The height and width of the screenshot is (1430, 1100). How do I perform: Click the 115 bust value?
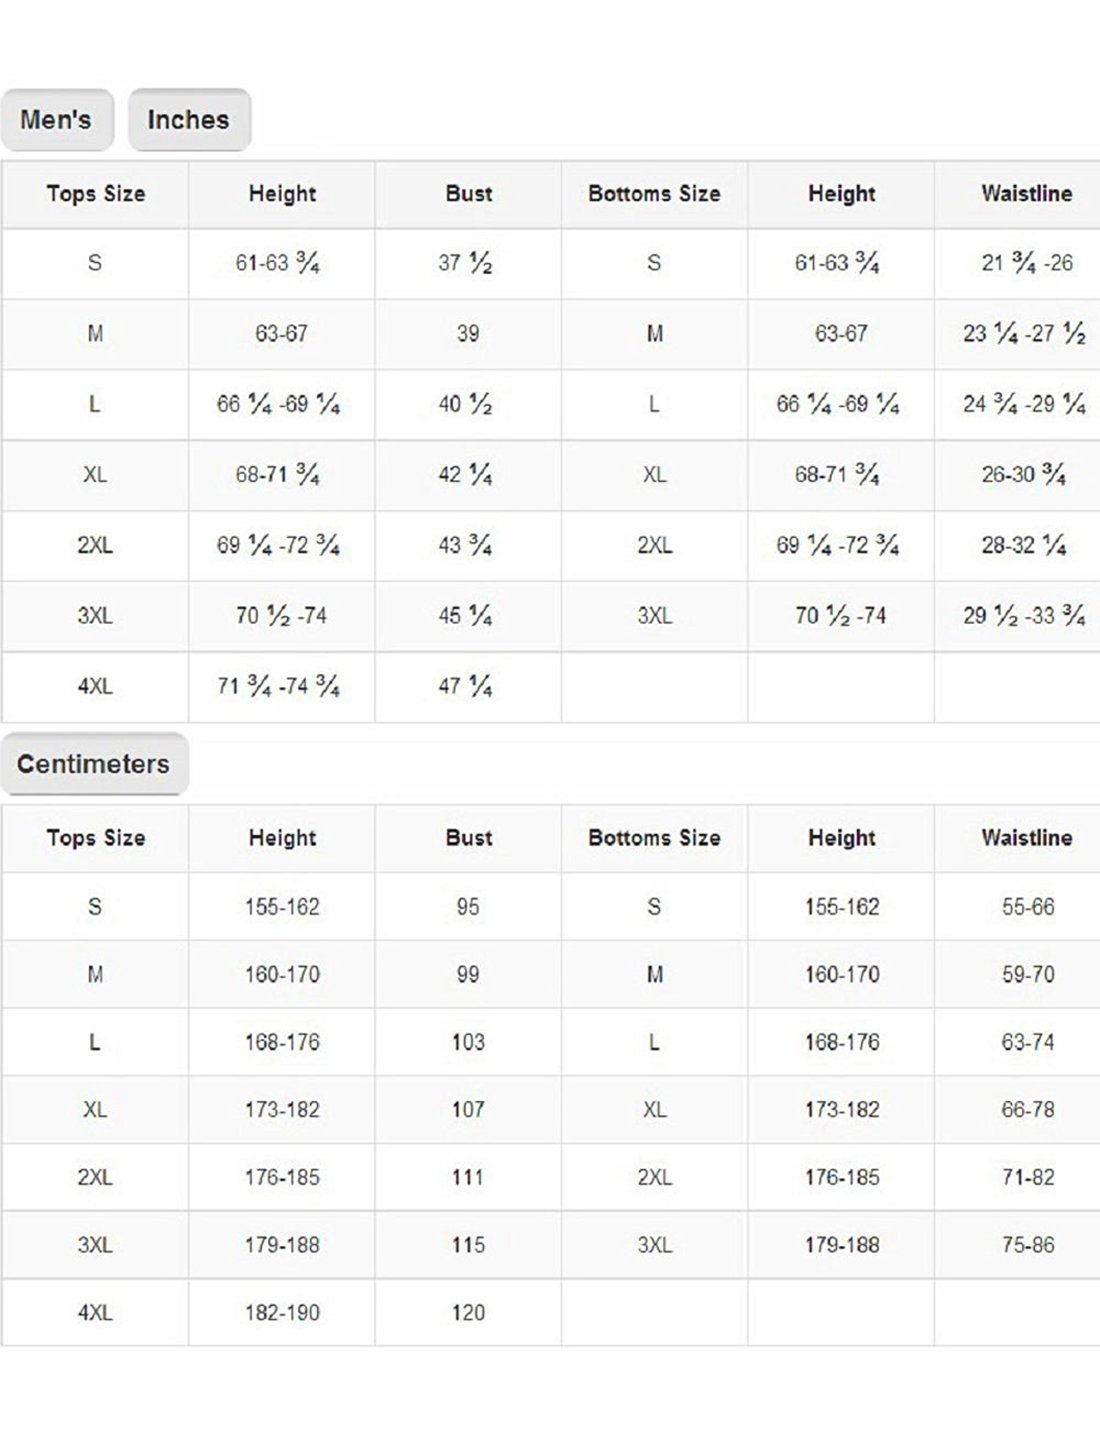click(468, 1245)
